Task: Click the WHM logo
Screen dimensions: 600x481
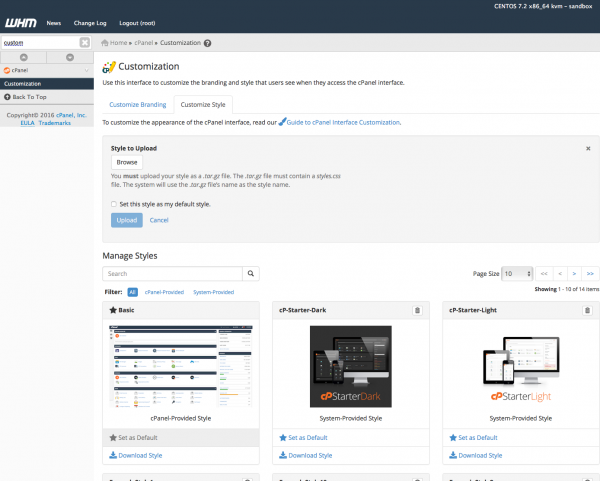Action: (21, 23)
